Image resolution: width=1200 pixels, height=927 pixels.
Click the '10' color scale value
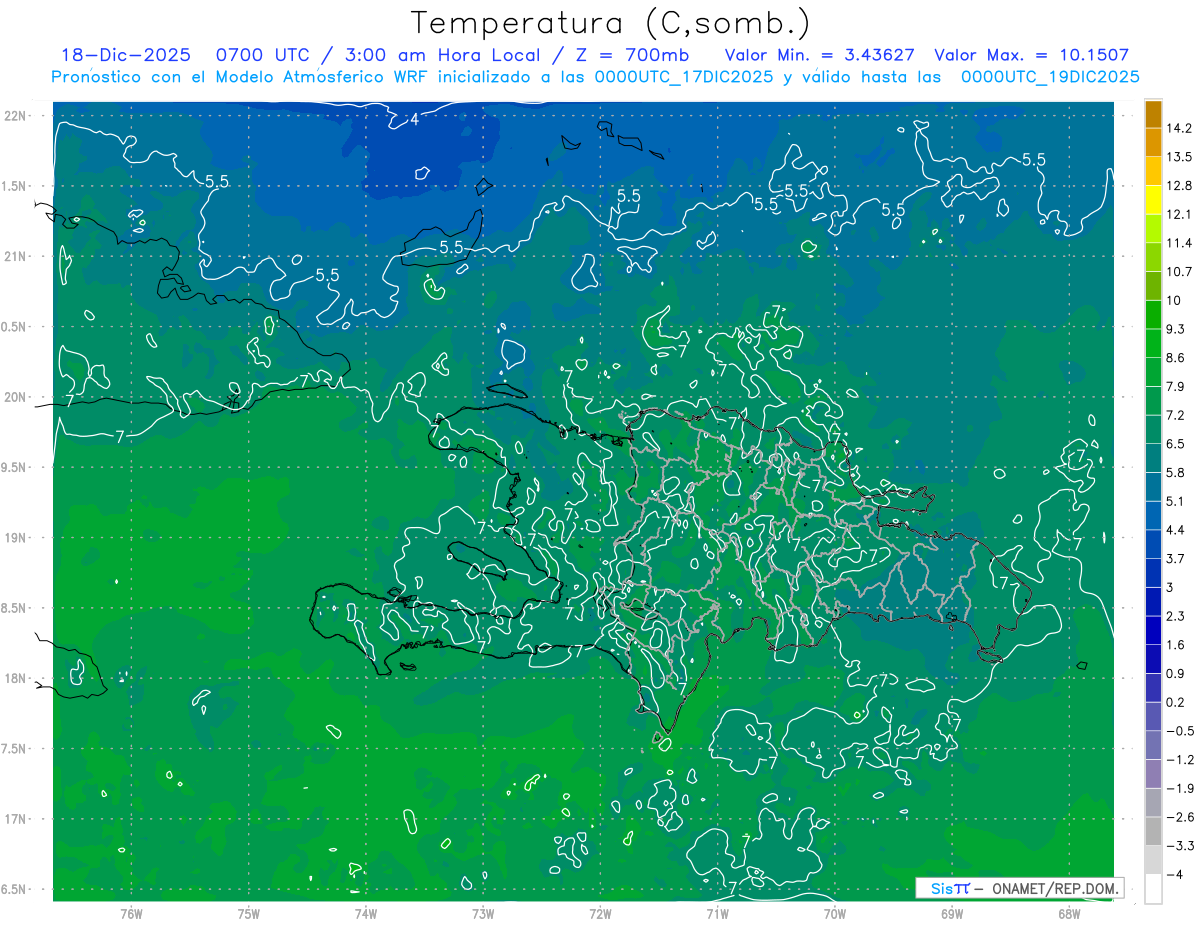point(1174,300)
